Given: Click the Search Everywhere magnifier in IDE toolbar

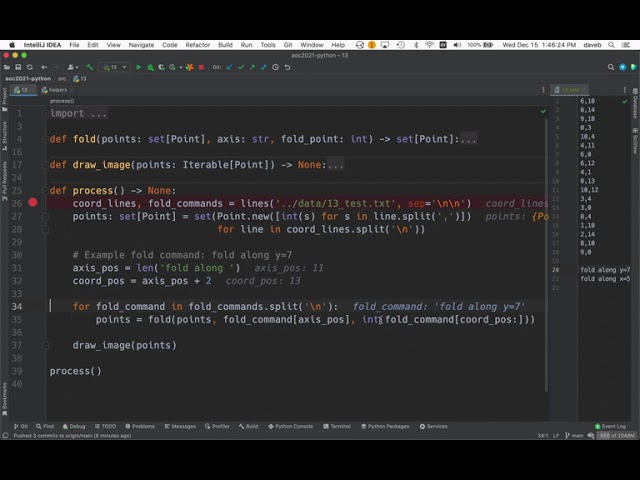Looking at the screenshot, I should coord(611,67).
